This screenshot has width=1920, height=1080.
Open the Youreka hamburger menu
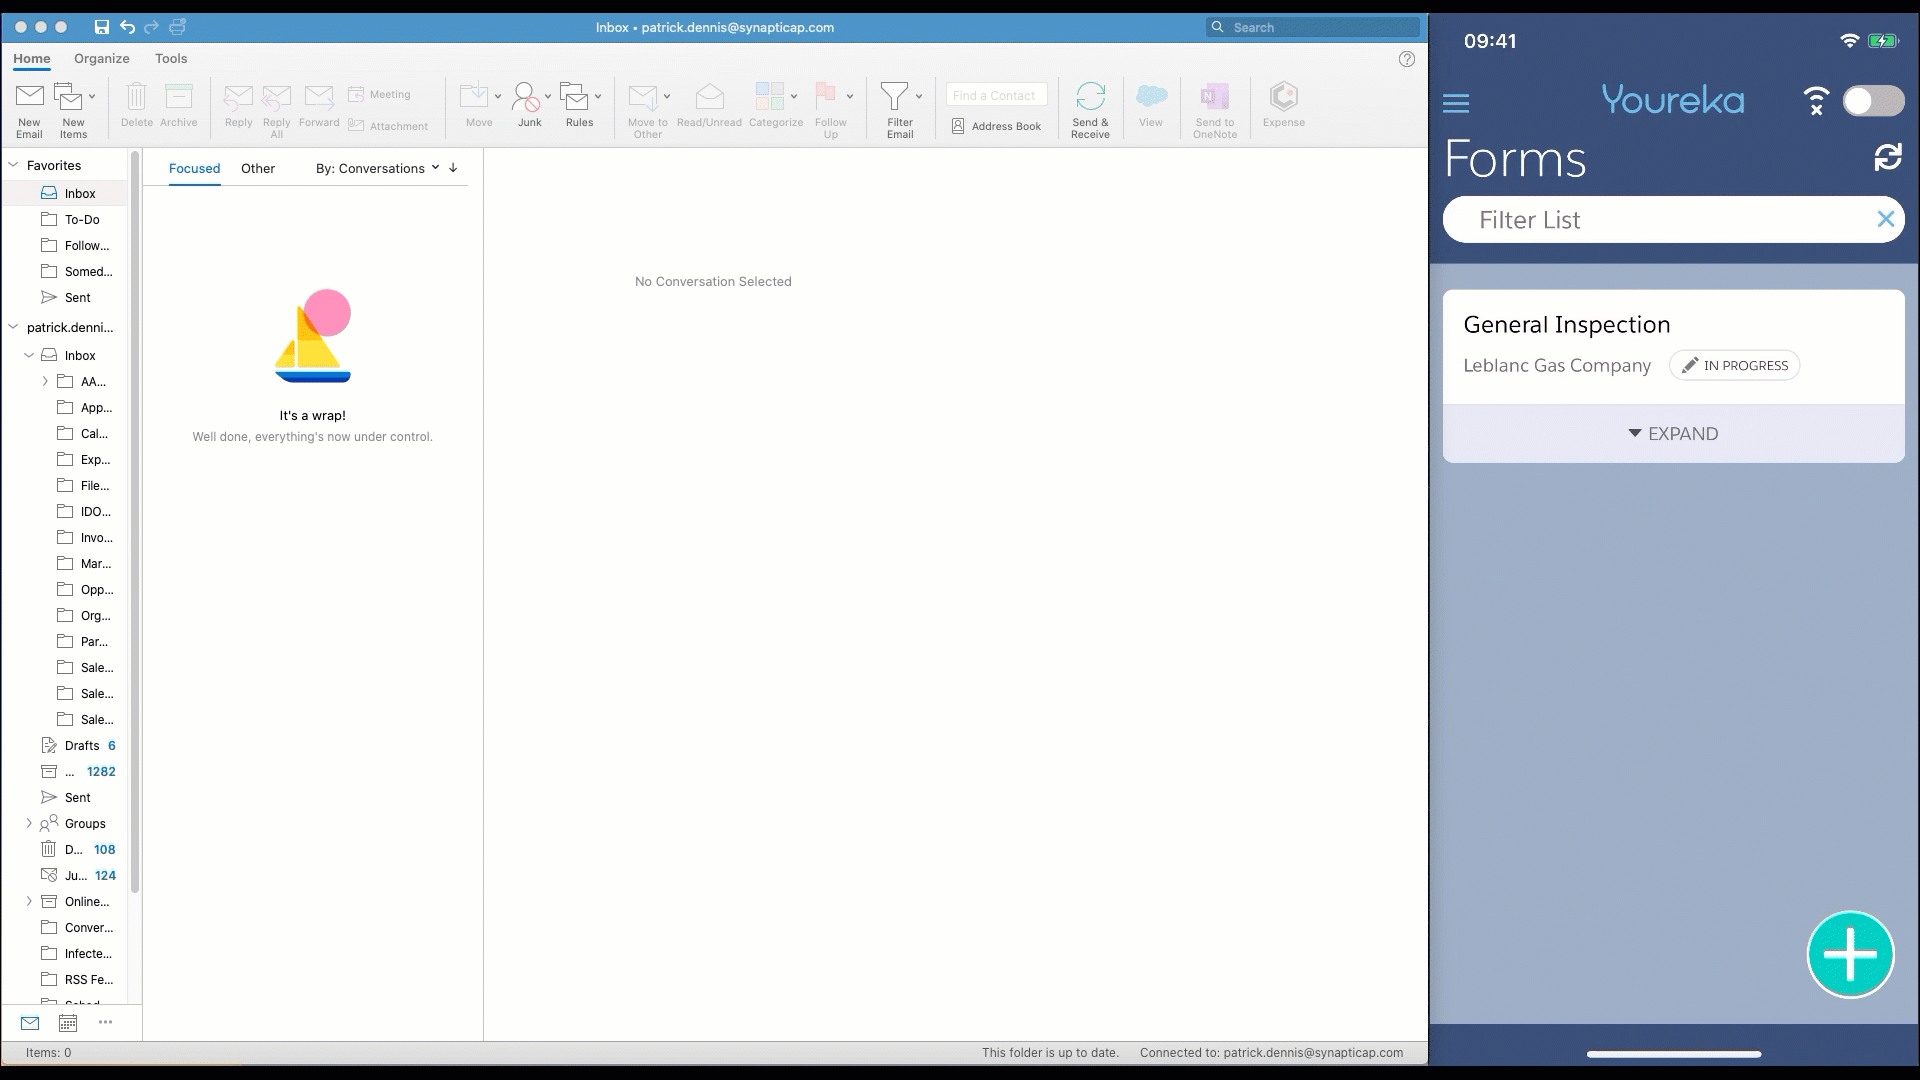(1456, 102)
